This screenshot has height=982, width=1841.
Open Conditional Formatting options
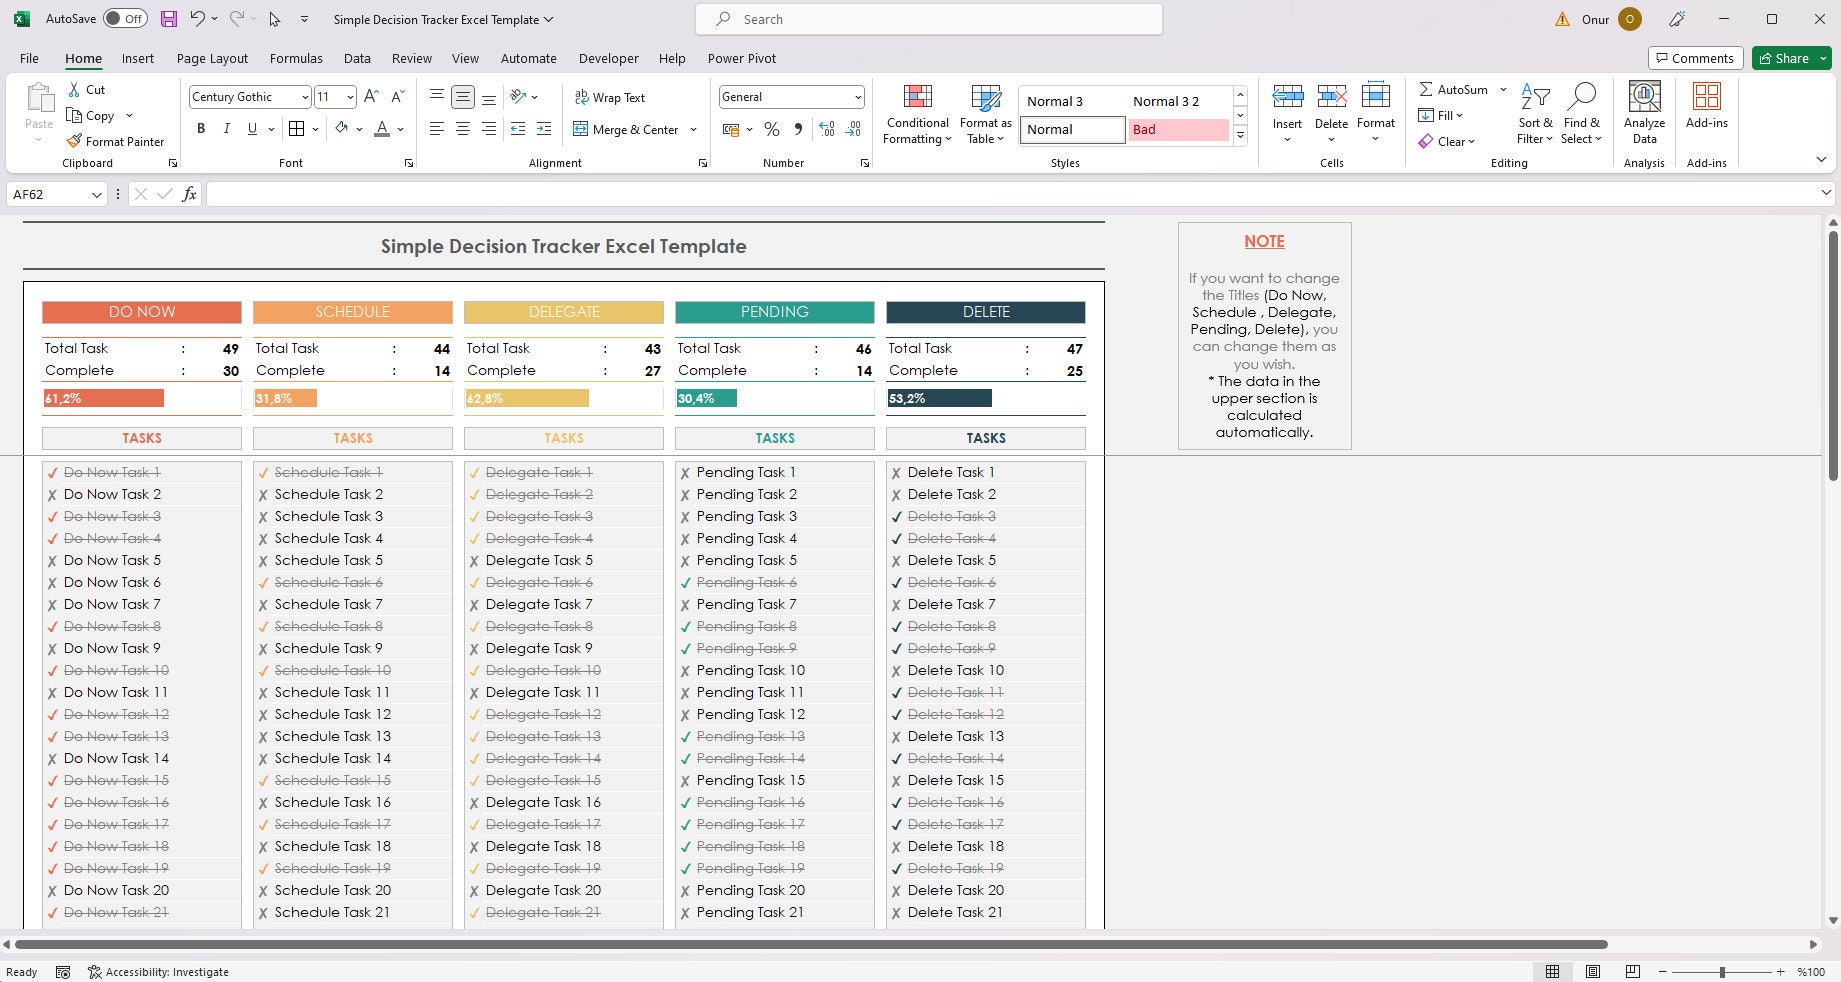(916, 113)
